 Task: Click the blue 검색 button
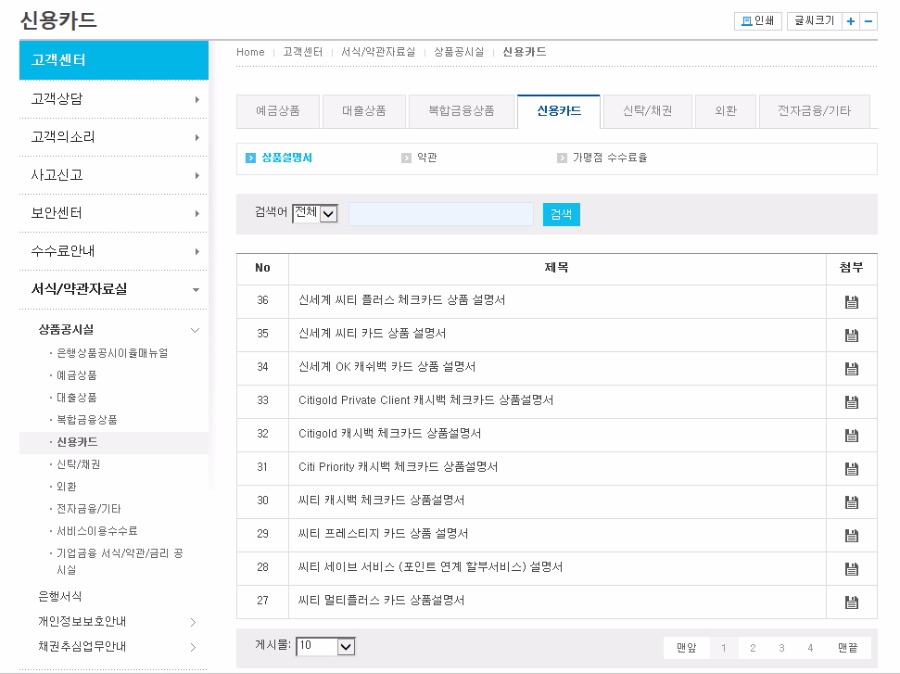[561, 214]
